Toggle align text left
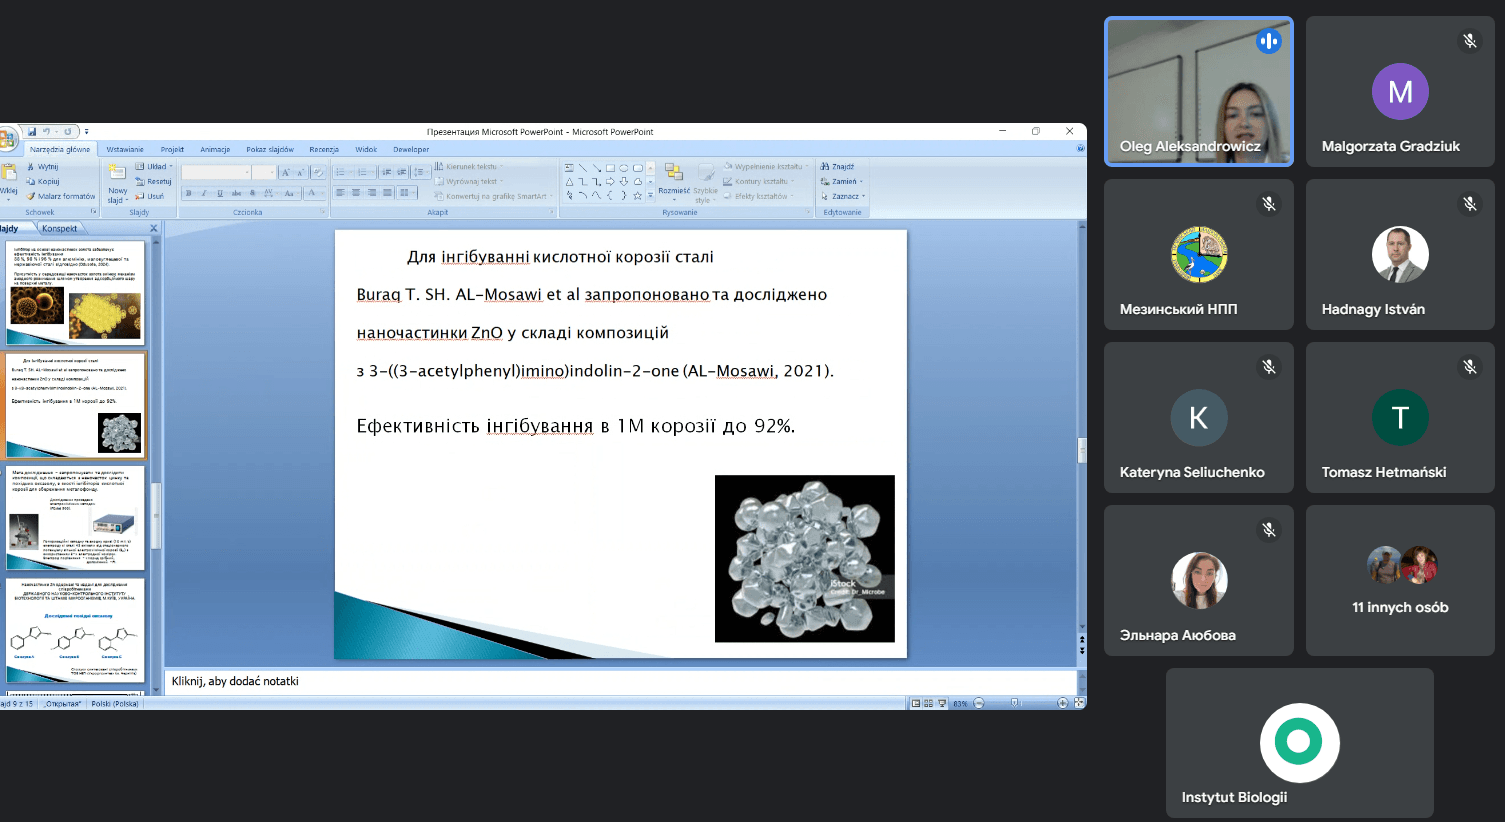The width and height of the screenshot is (1505, 822). [x=340, y=193]
